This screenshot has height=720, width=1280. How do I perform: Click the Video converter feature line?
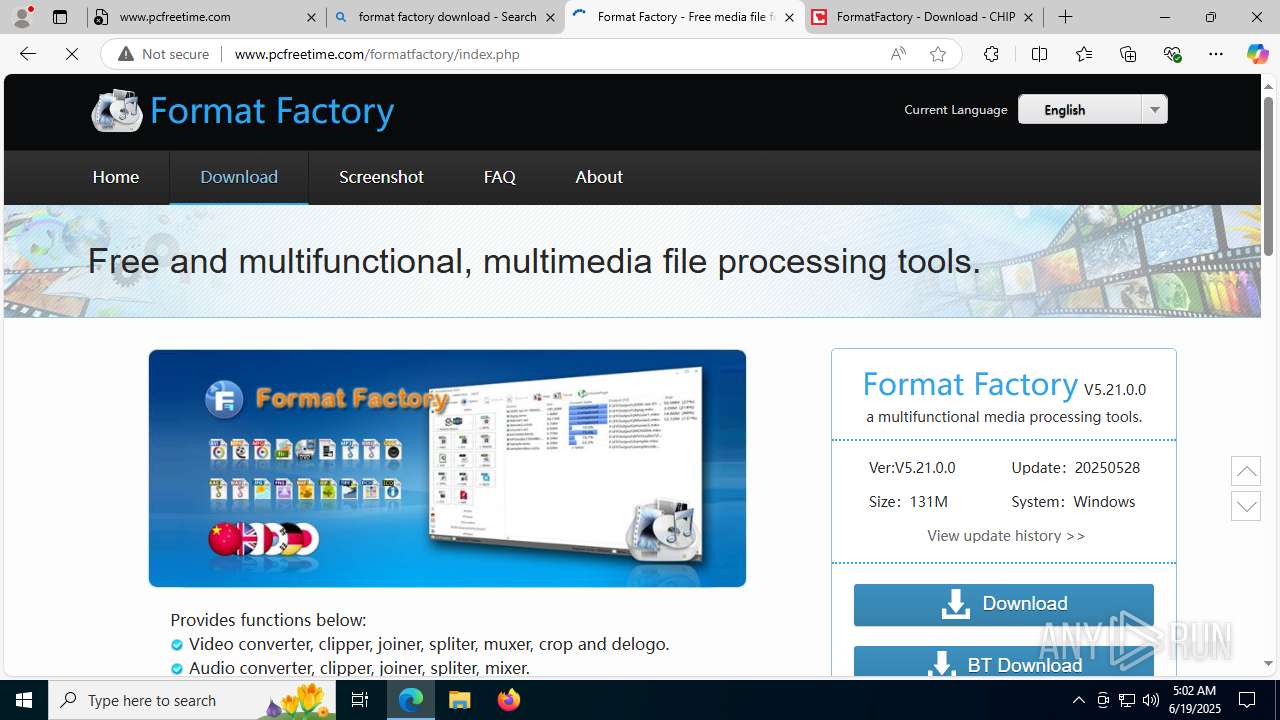pyautogui.click(x=420, y=644)
